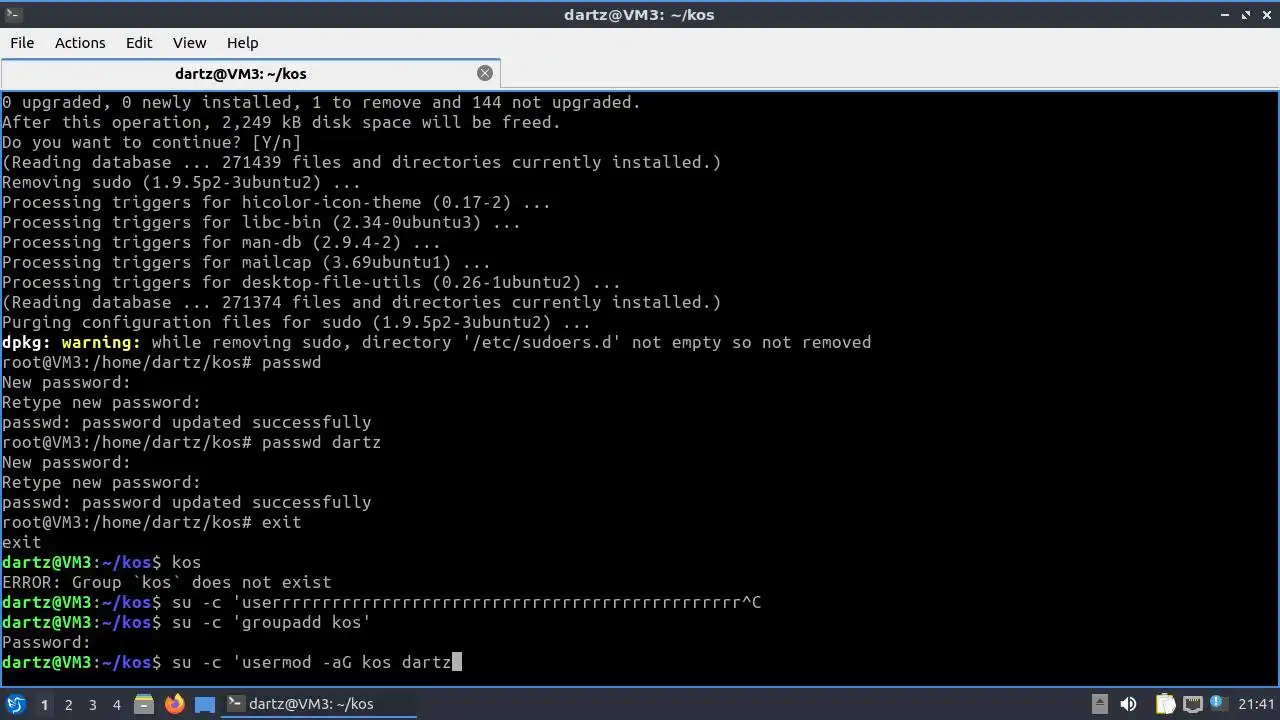Click the 'Removing sudo (1.9.5p2-3ubuntu2)' line
Screen dimensions: 1280x720
click(x=181, y=182)
